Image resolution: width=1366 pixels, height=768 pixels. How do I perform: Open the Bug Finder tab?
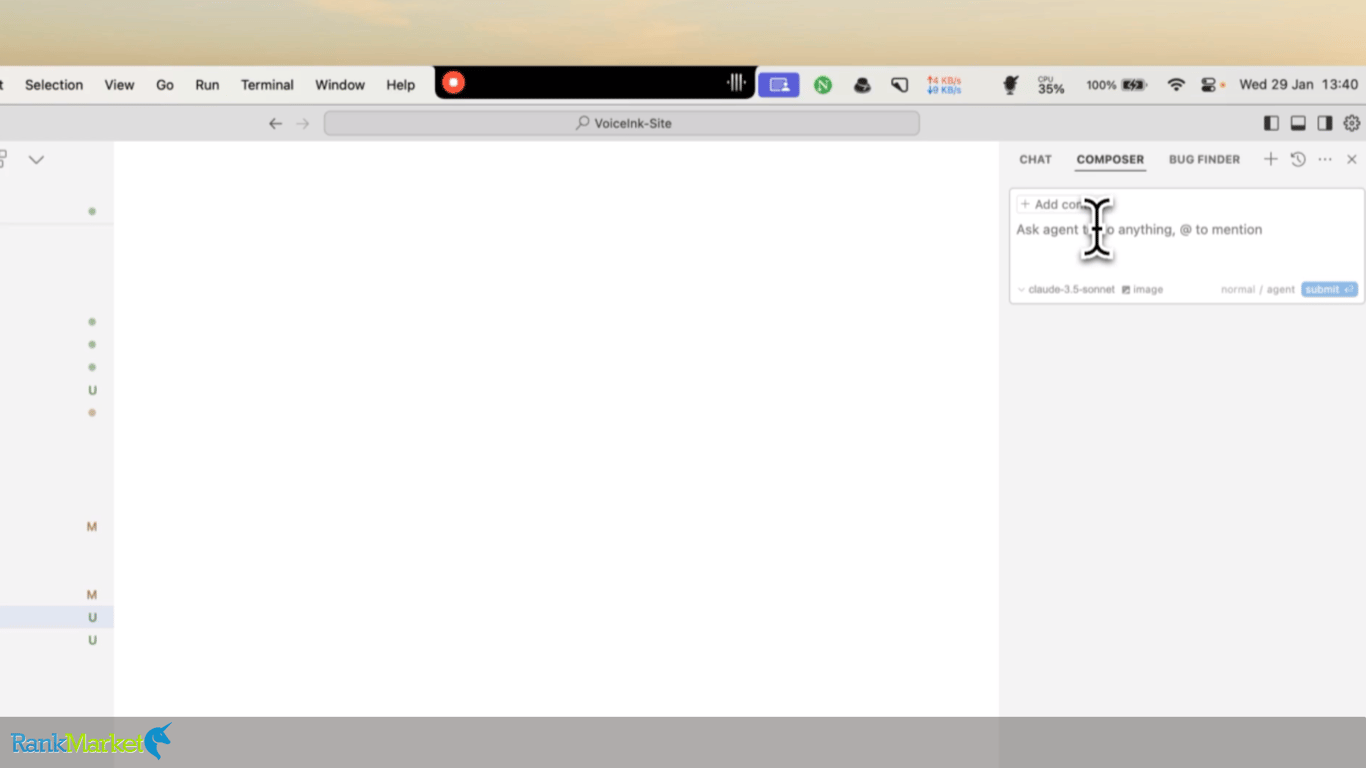click(1204, 159)
